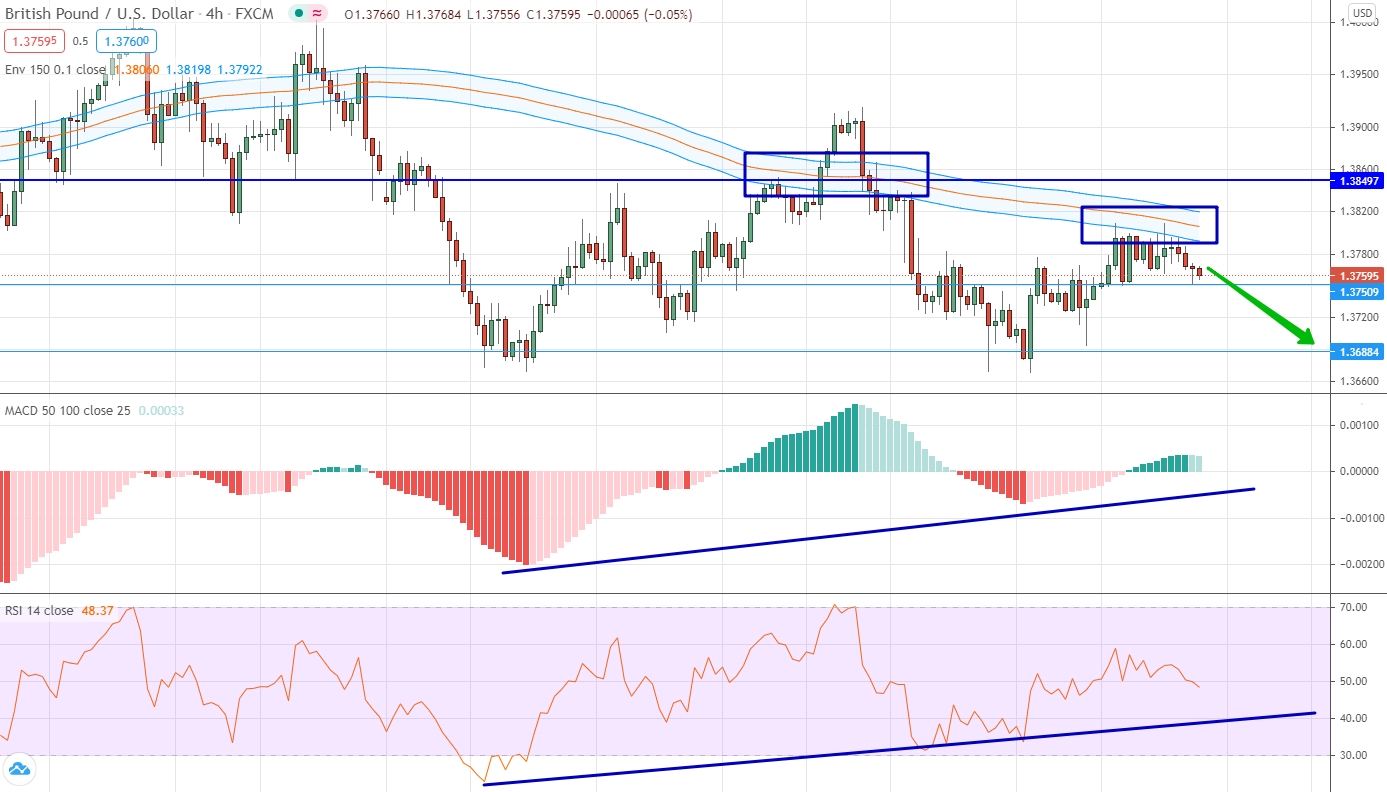The width and height of the screenshot is (1387, 792).
Task: Click the Env value 1.37922
Action: point(239,70)
